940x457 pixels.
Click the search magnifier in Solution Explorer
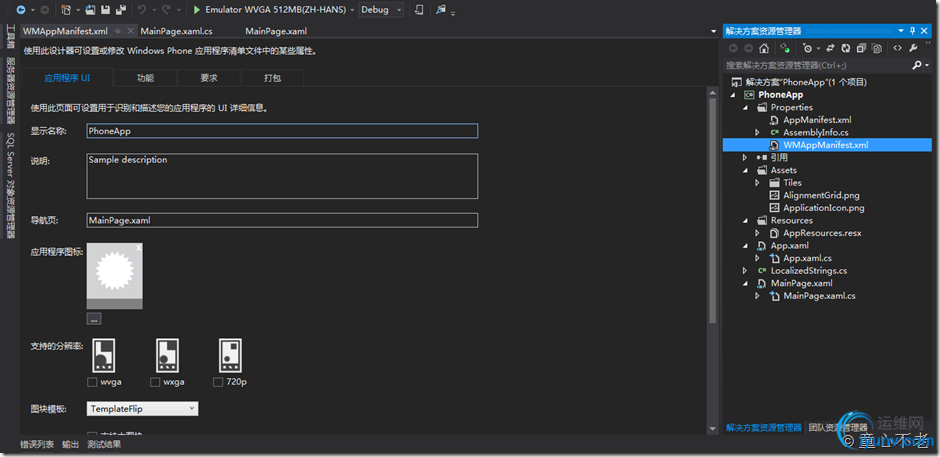tap(915, 65)
